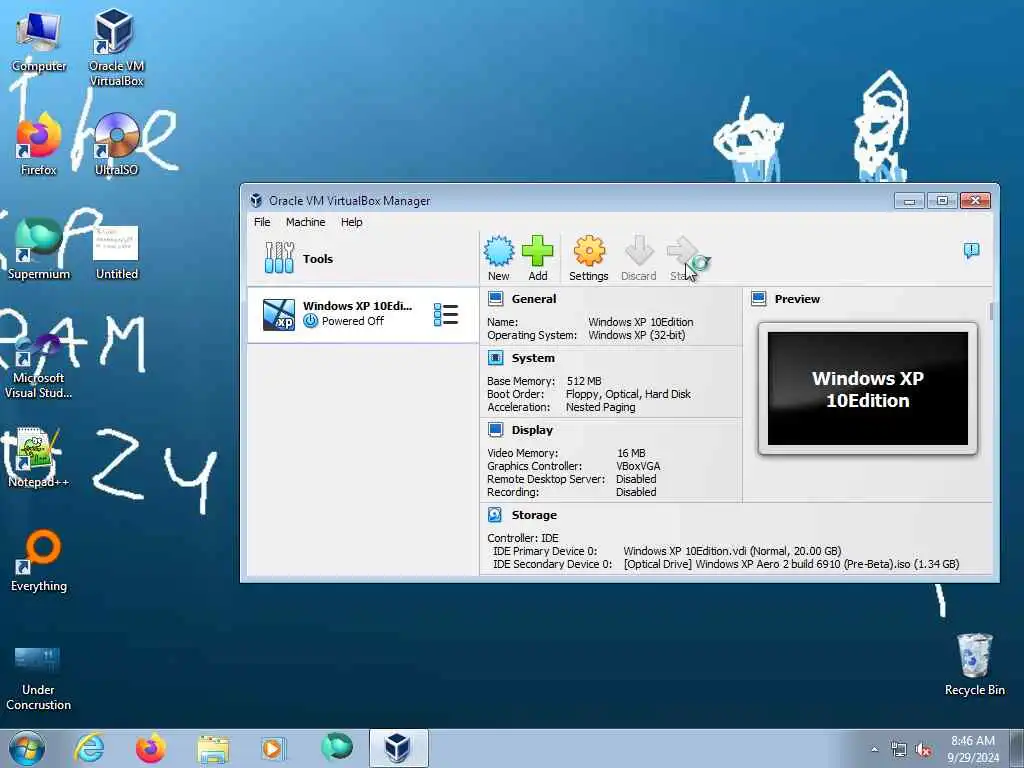The width and height of the screenshot is (1024, 768).
Task: Select Under Concrustion desktop item
Action: tap(39, 678)
